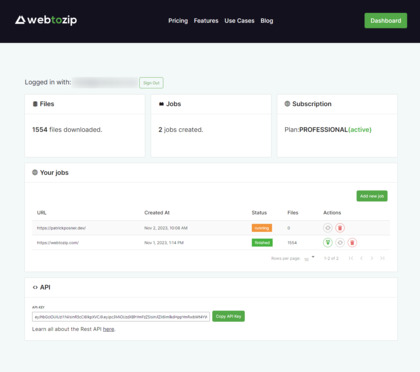This screenshot has width=420, height=372.
Task: Click the PROFESSIONAL plan text
Action: pos(323,130)
